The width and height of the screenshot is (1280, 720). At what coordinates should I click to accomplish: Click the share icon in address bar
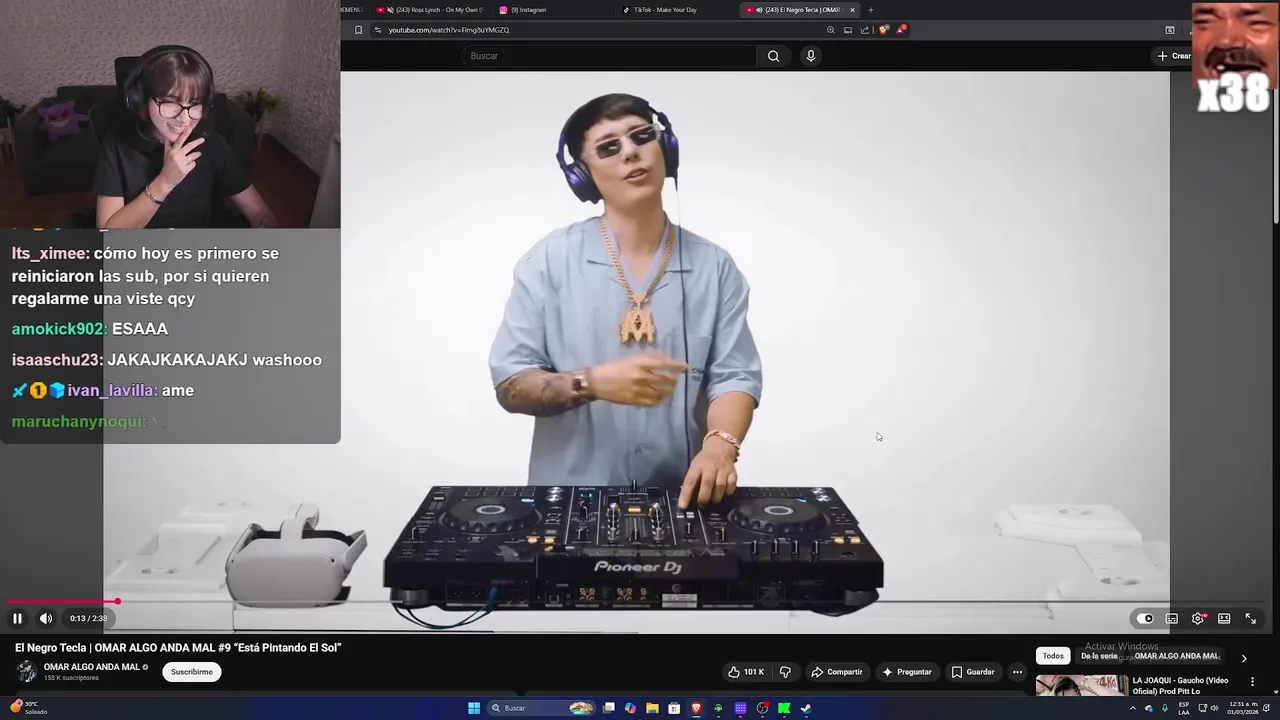tap(865, 30)
